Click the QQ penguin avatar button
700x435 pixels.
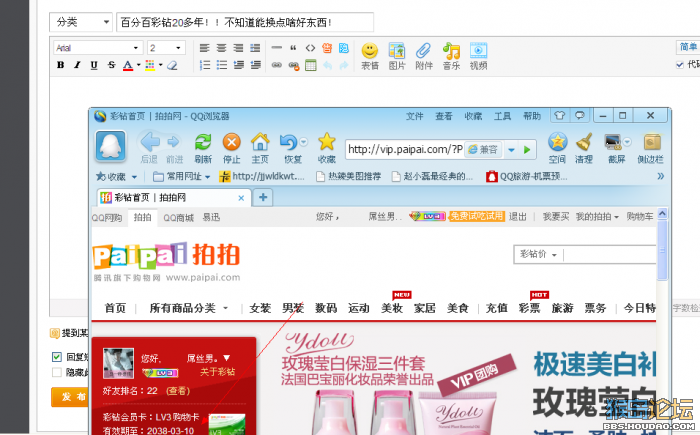tap(110, 146)
